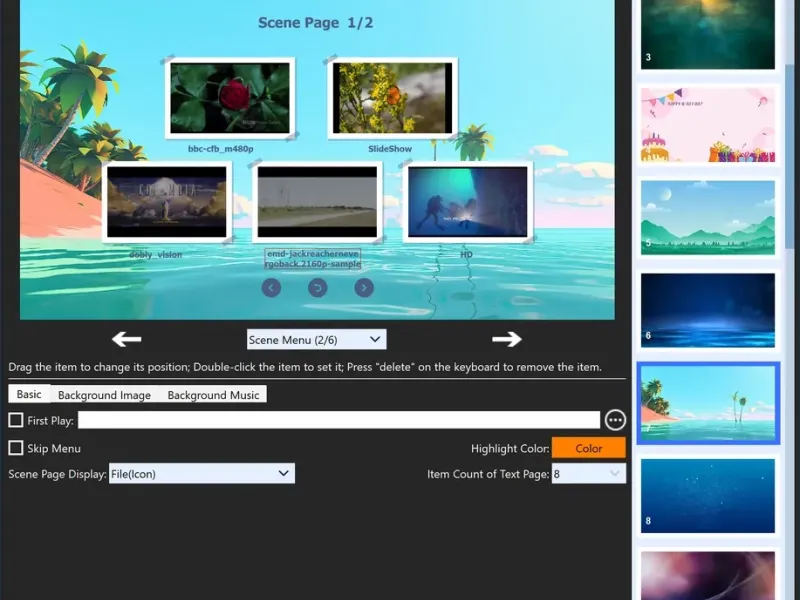The width and height of the screenshot is (800, 600).
Task: Choose template 5 green mountains background
Action: 708,218
